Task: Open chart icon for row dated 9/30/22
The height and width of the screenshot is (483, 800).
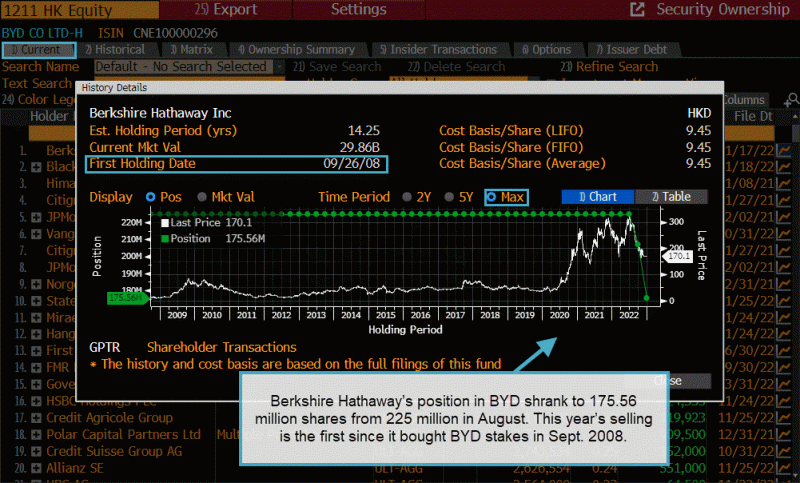Action: pyautogui.click(x=784, y=368)
